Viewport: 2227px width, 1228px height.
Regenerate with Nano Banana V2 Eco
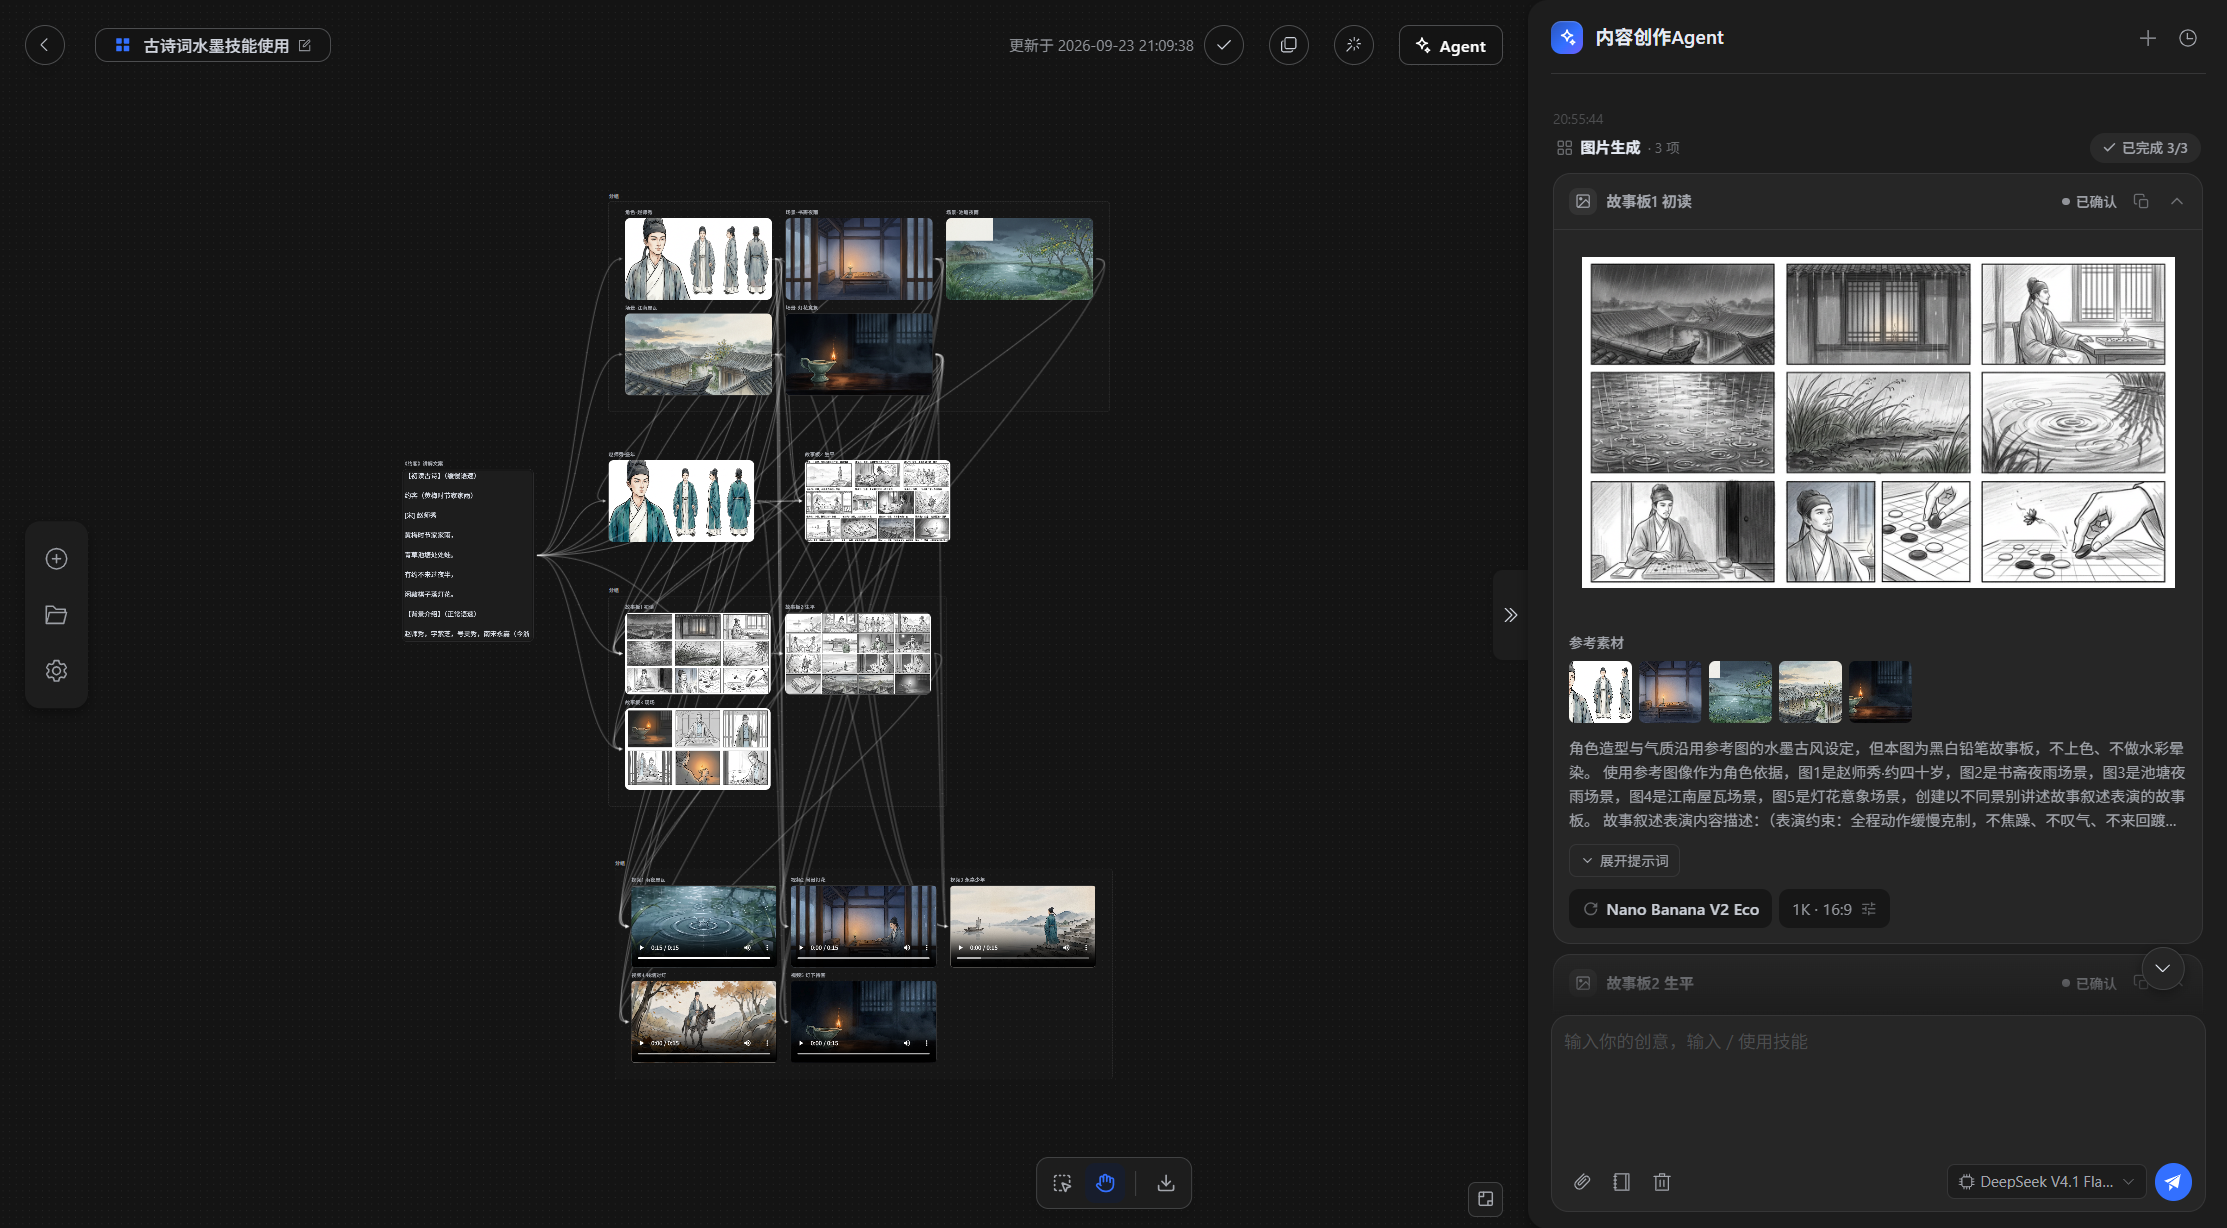[x=1670, y=909]
